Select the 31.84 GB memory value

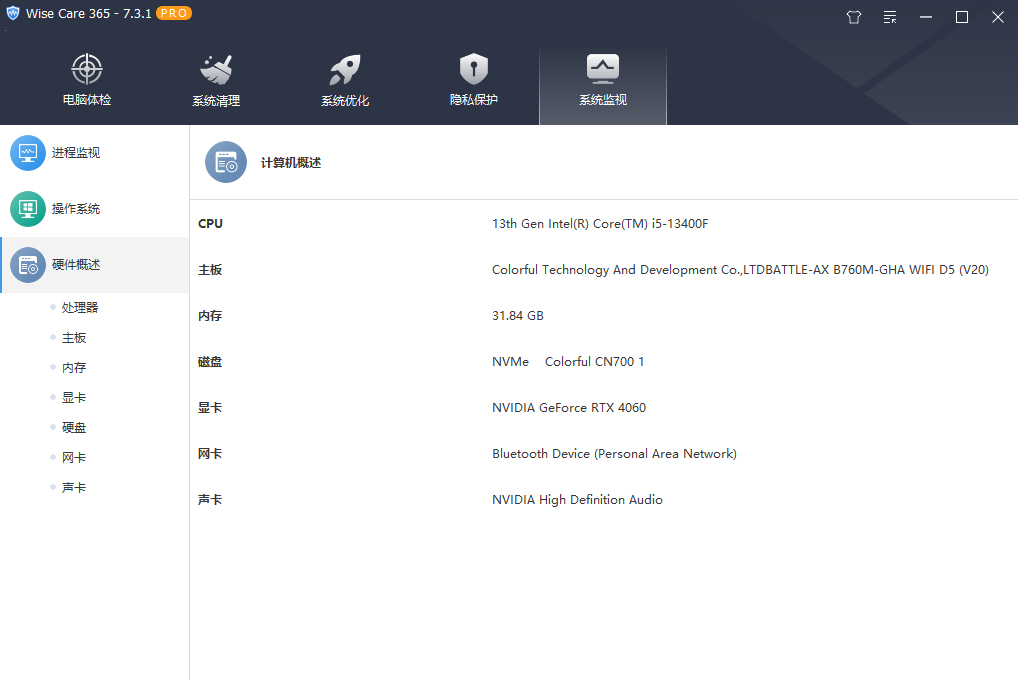(x=517, y=316)
